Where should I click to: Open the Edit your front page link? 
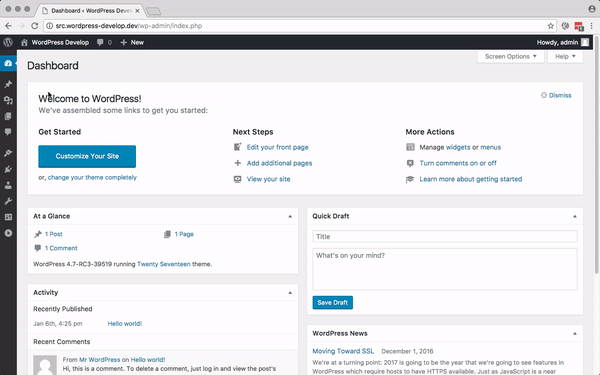coord(277,147)
